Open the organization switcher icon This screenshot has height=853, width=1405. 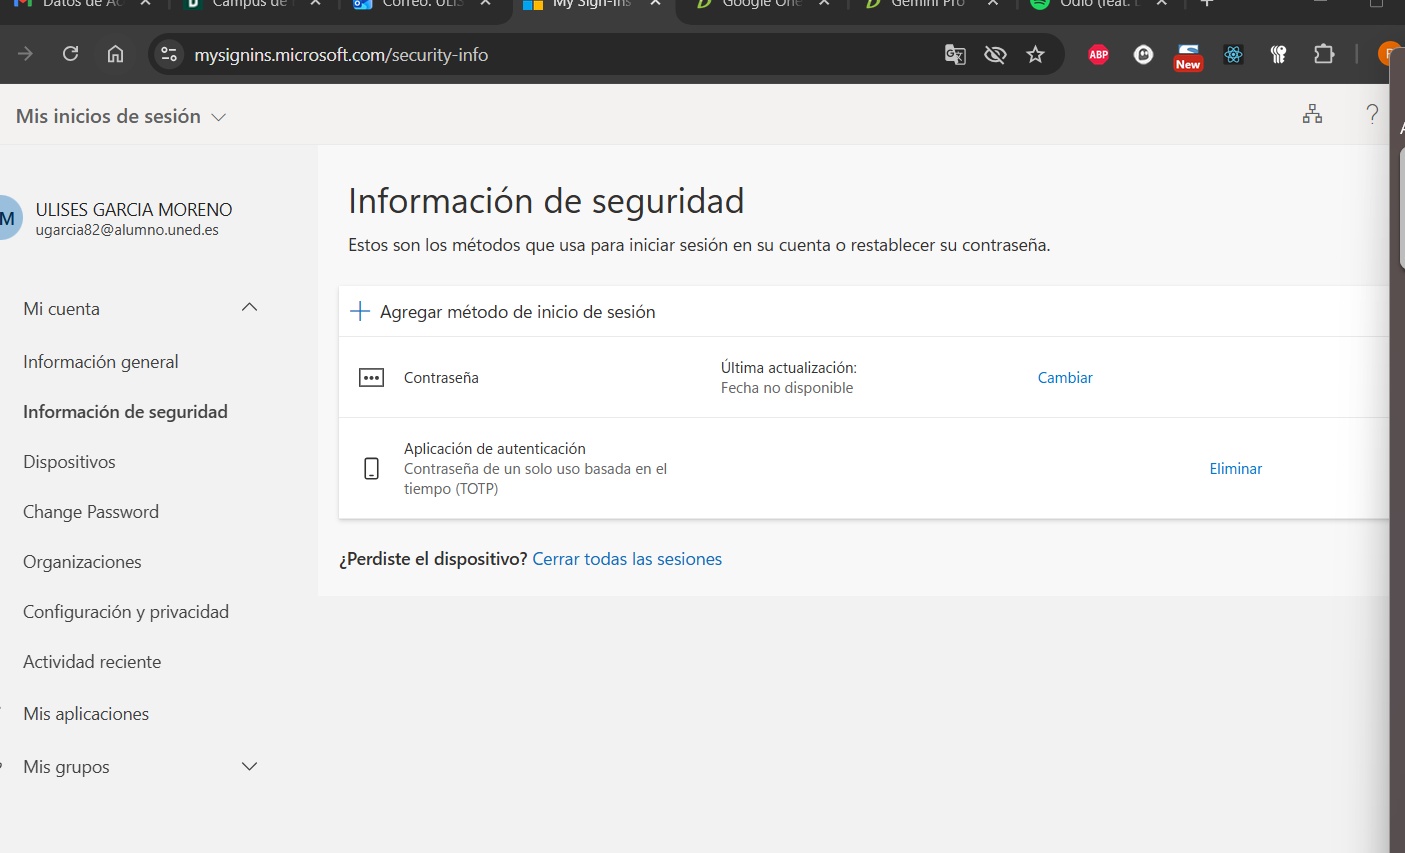(1311, 114)
